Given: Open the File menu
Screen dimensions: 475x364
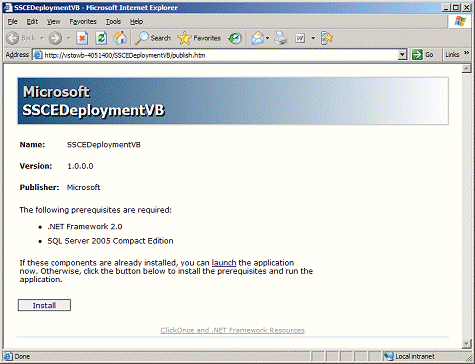Looking at the screenshot, I should (12, 22).
